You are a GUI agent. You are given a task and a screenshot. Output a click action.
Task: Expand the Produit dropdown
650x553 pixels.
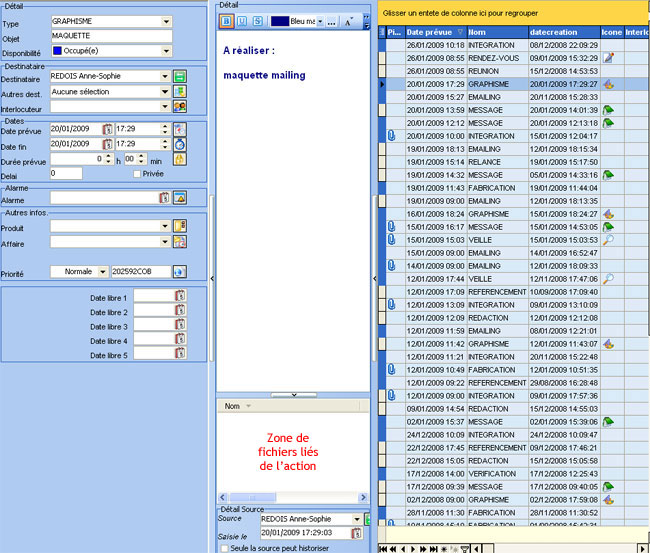point(165,226)
